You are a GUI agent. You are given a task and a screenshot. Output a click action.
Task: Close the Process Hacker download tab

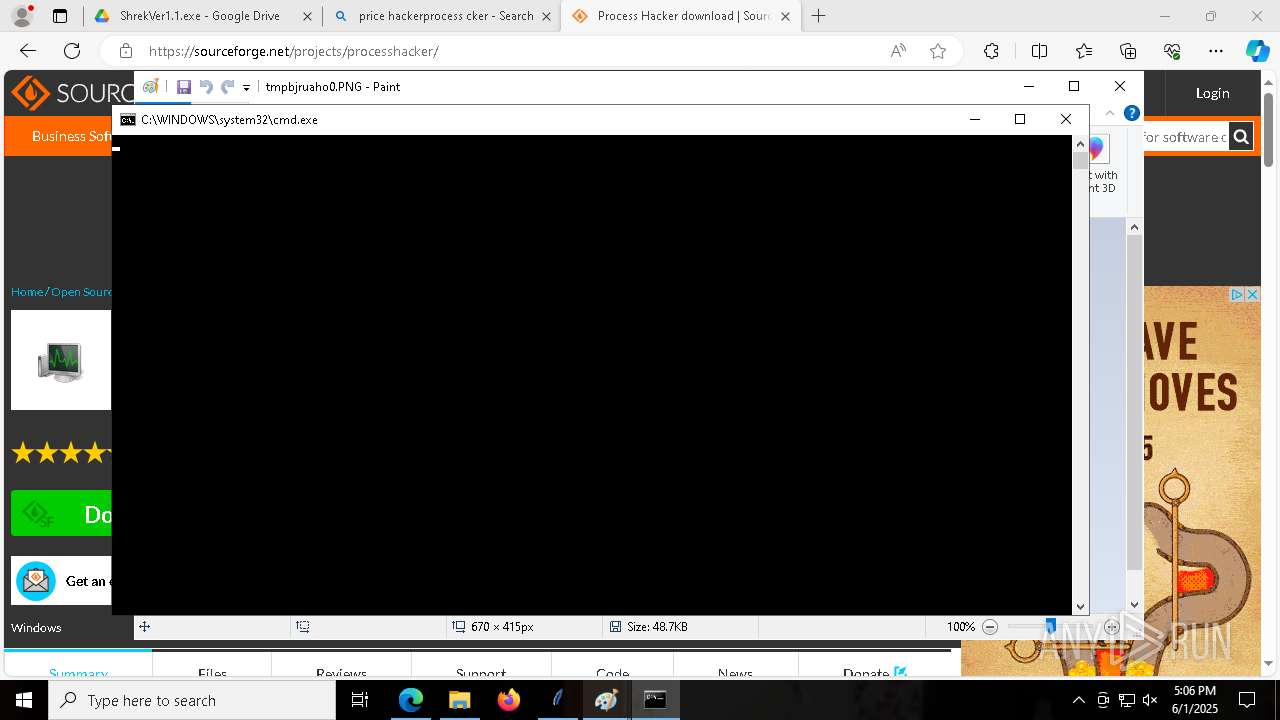click(x=785, y=16)
